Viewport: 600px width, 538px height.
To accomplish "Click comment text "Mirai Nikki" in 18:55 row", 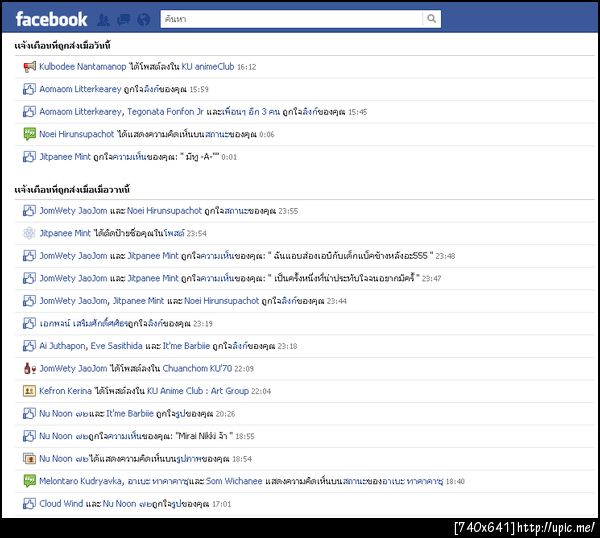I will pos(197,436).
